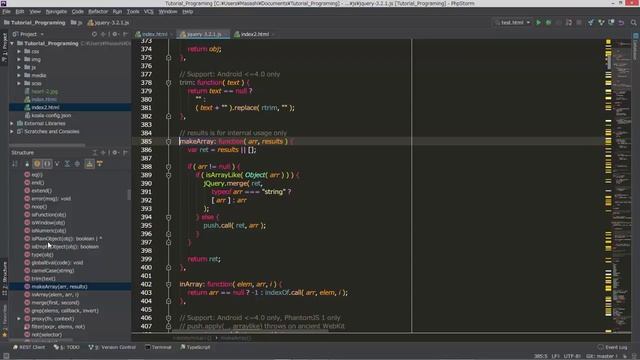Click the UTF-8 encoding in status bar
The width and height of the screenshot is (640, 360).
point(572,356)
